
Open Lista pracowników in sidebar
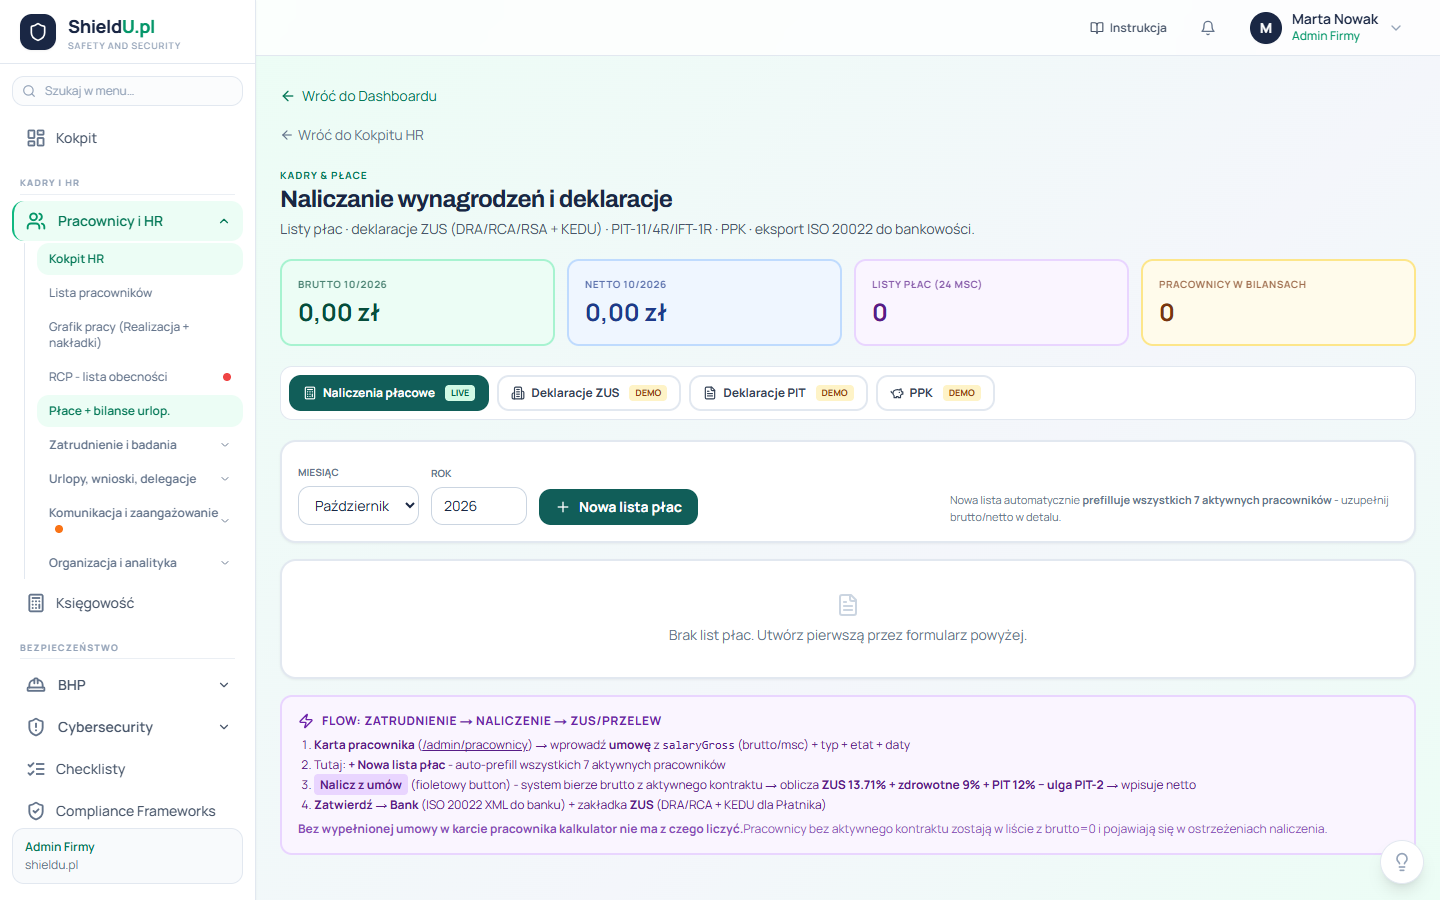[140, 293]
